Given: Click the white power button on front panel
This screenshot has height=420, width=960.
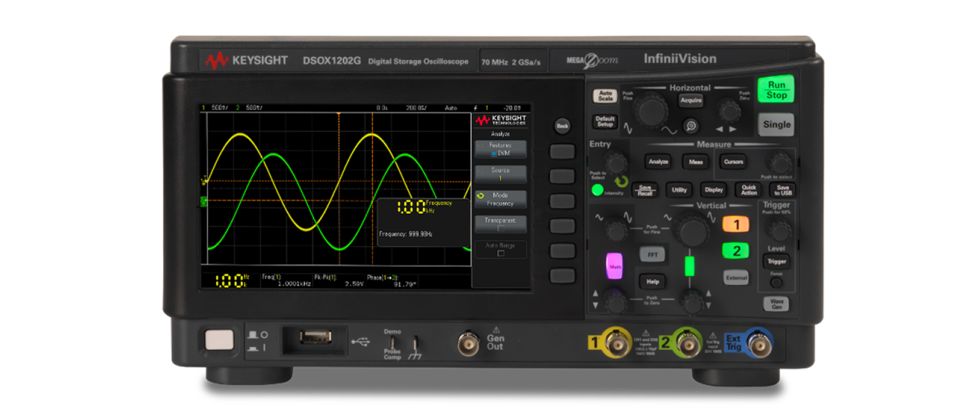Looking at the screenshot, I should pos(219,340).
